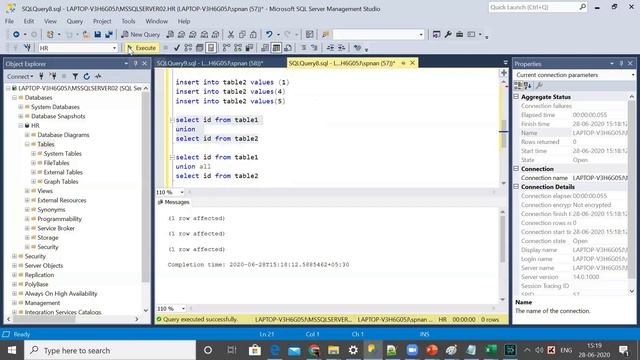The height and width of the screenshot is (360, 640).
Task: Open the File menu
Action: [9, 21]
